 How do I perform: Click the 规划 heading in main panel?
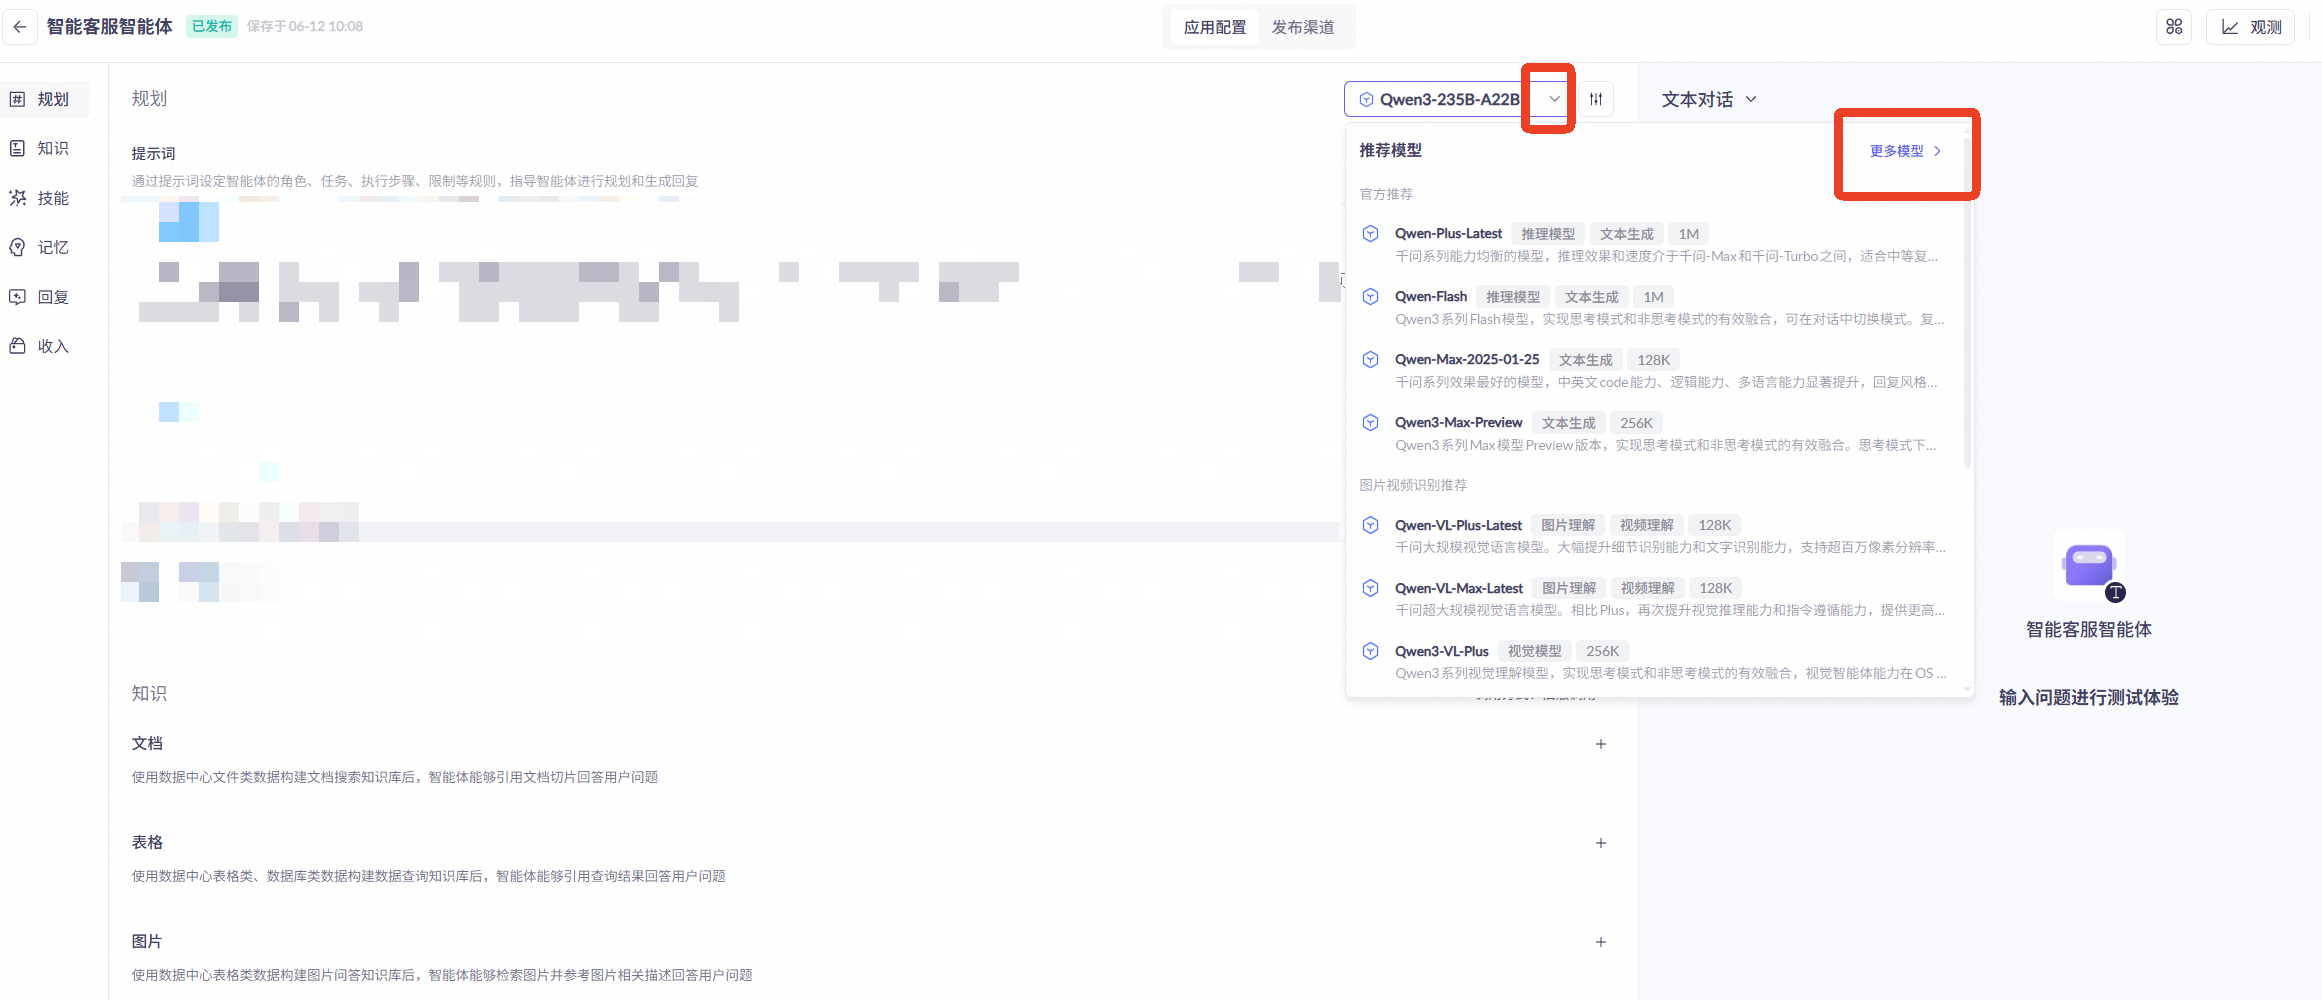[x=149, y=98]
